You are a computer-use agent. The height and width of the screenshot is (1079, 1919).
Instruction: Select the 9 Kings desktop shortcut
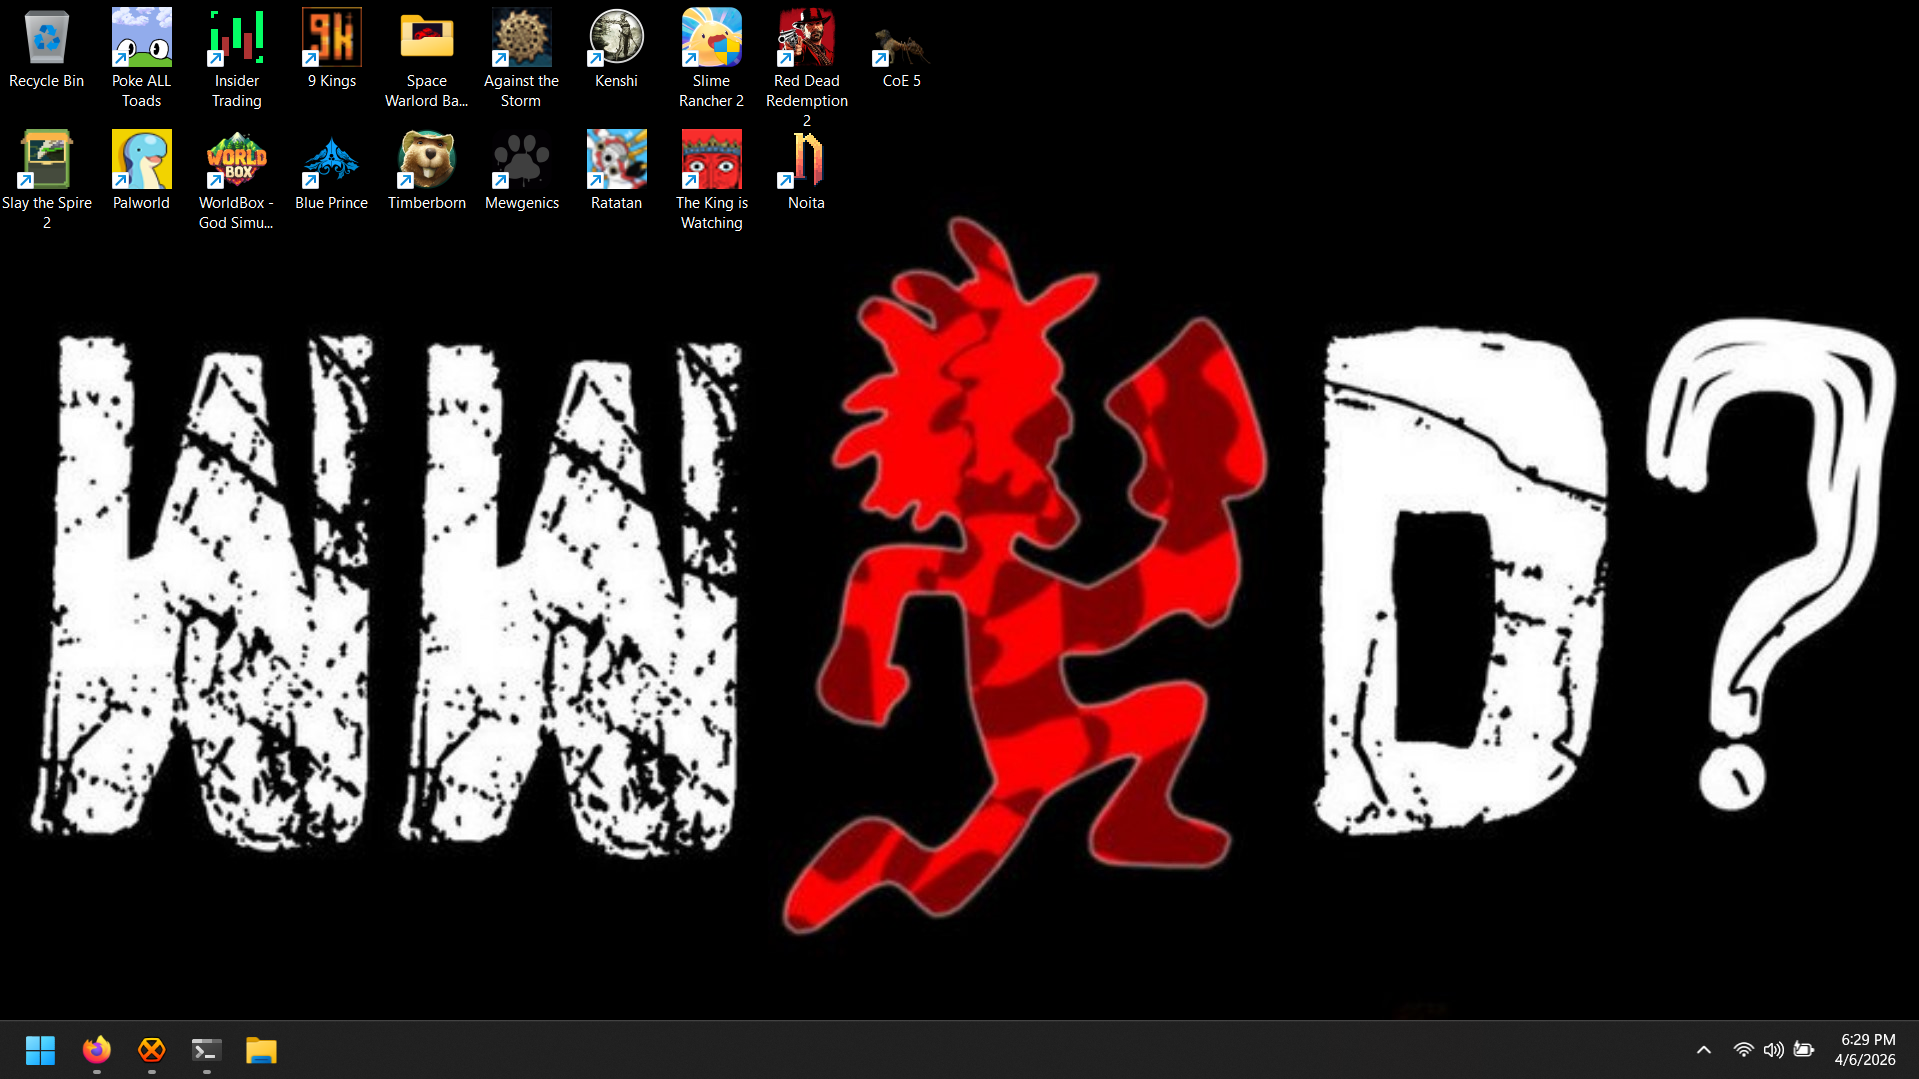331,50
